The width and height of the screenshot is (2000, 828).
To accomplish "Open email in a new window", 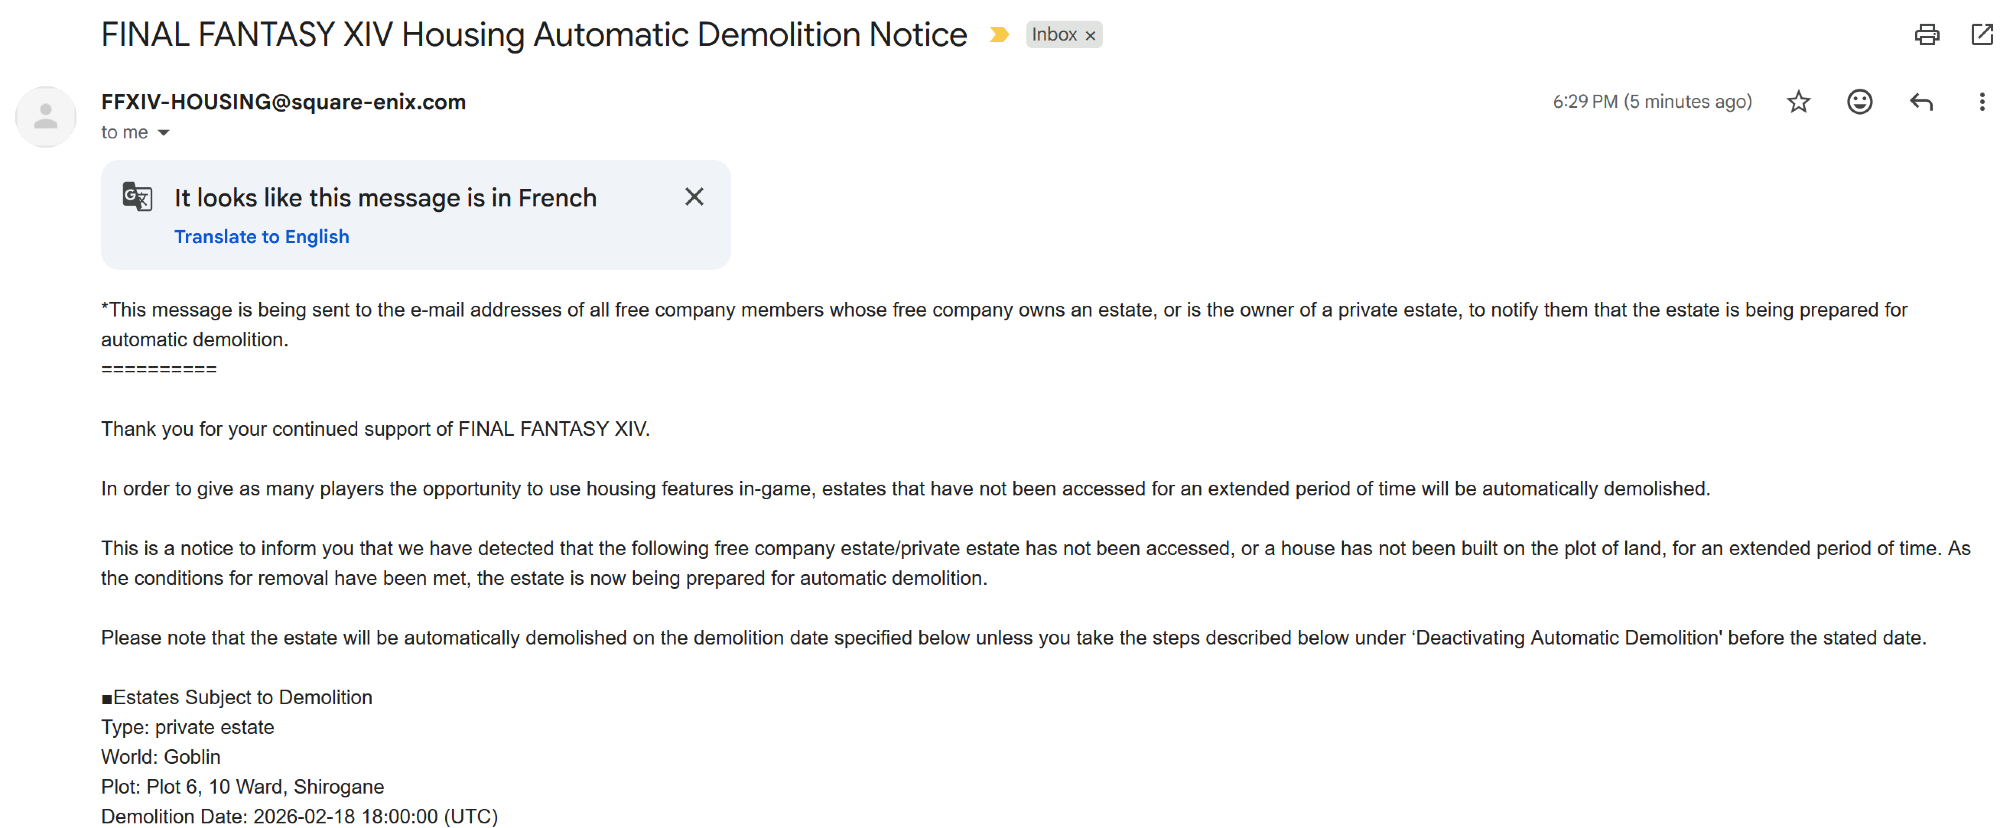I will point(1981,35).
